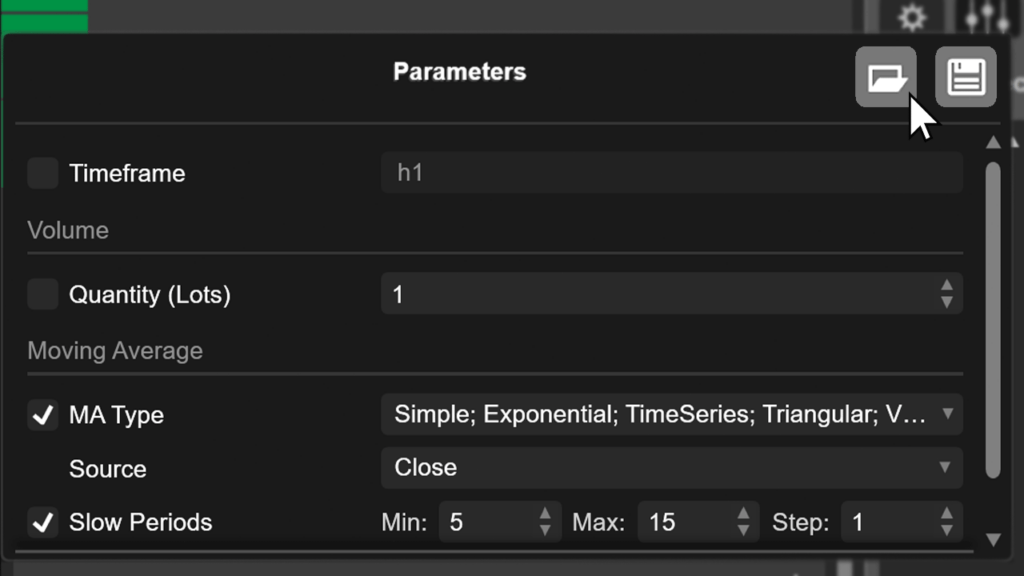The height and width of the screenshot is (576, 1024).
Task: Open settings gear icon above the panel
Action: 911,17
